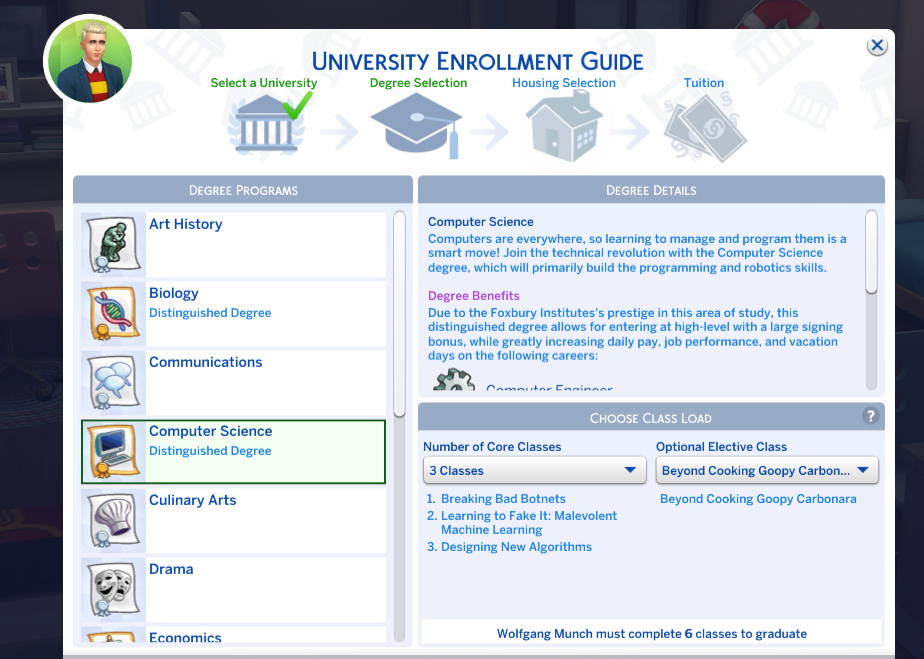Select the Communications degree program
Screen dimensions: 924x659
click(233, 383)
